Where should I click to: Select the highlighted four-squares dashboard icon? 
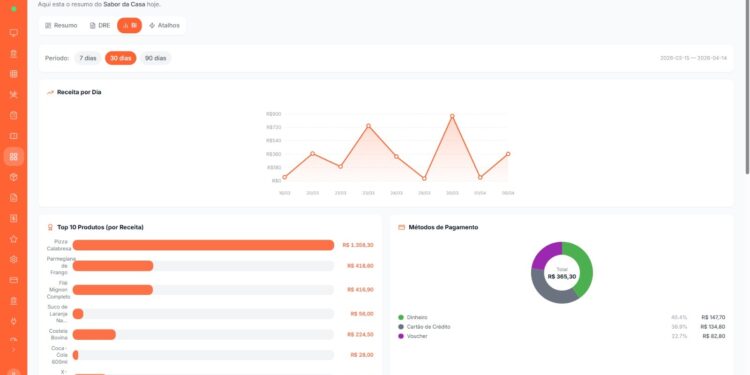coord(13,156)
